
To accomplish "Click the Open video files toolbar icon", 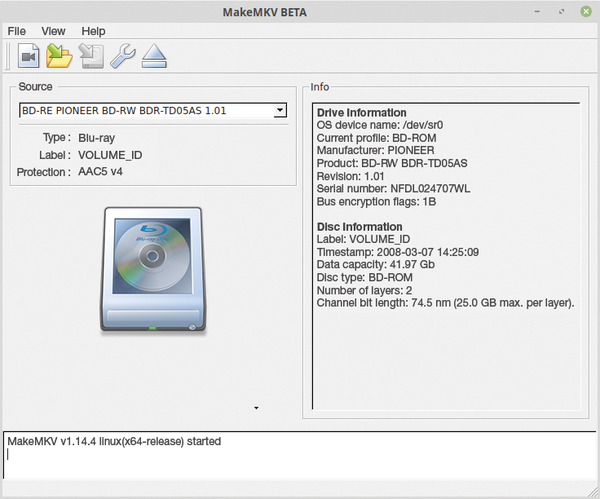I will pyautogui.click(x=29, y=56).
